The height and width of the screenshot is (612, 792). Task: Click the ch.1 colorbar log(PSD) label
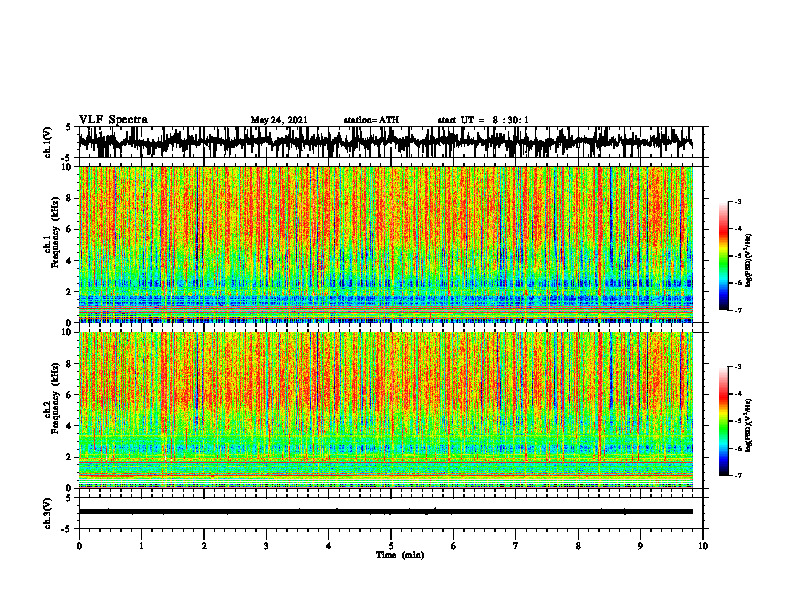pos(748,261)
